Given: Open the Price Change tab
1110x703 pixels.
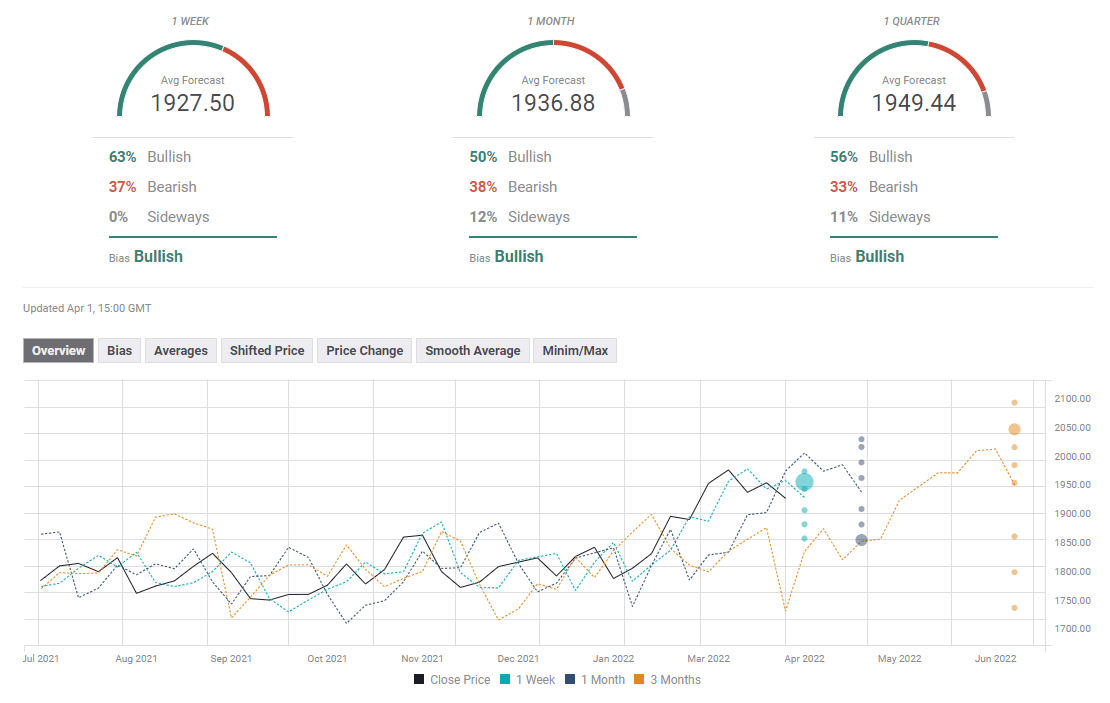Looking at the screenshot, I should pos(365,350).
